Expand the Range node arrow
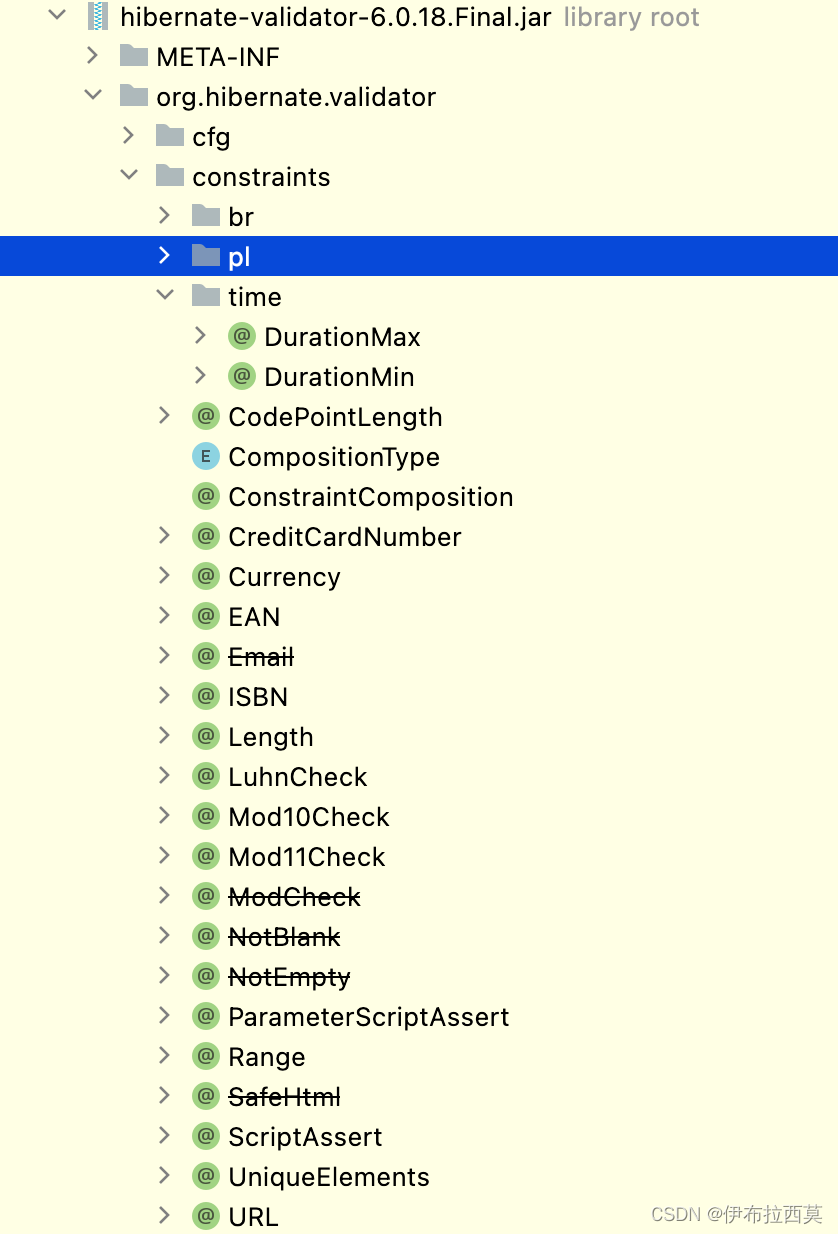This screenshot has width=838, height=1234. [x=165, y=1055]
